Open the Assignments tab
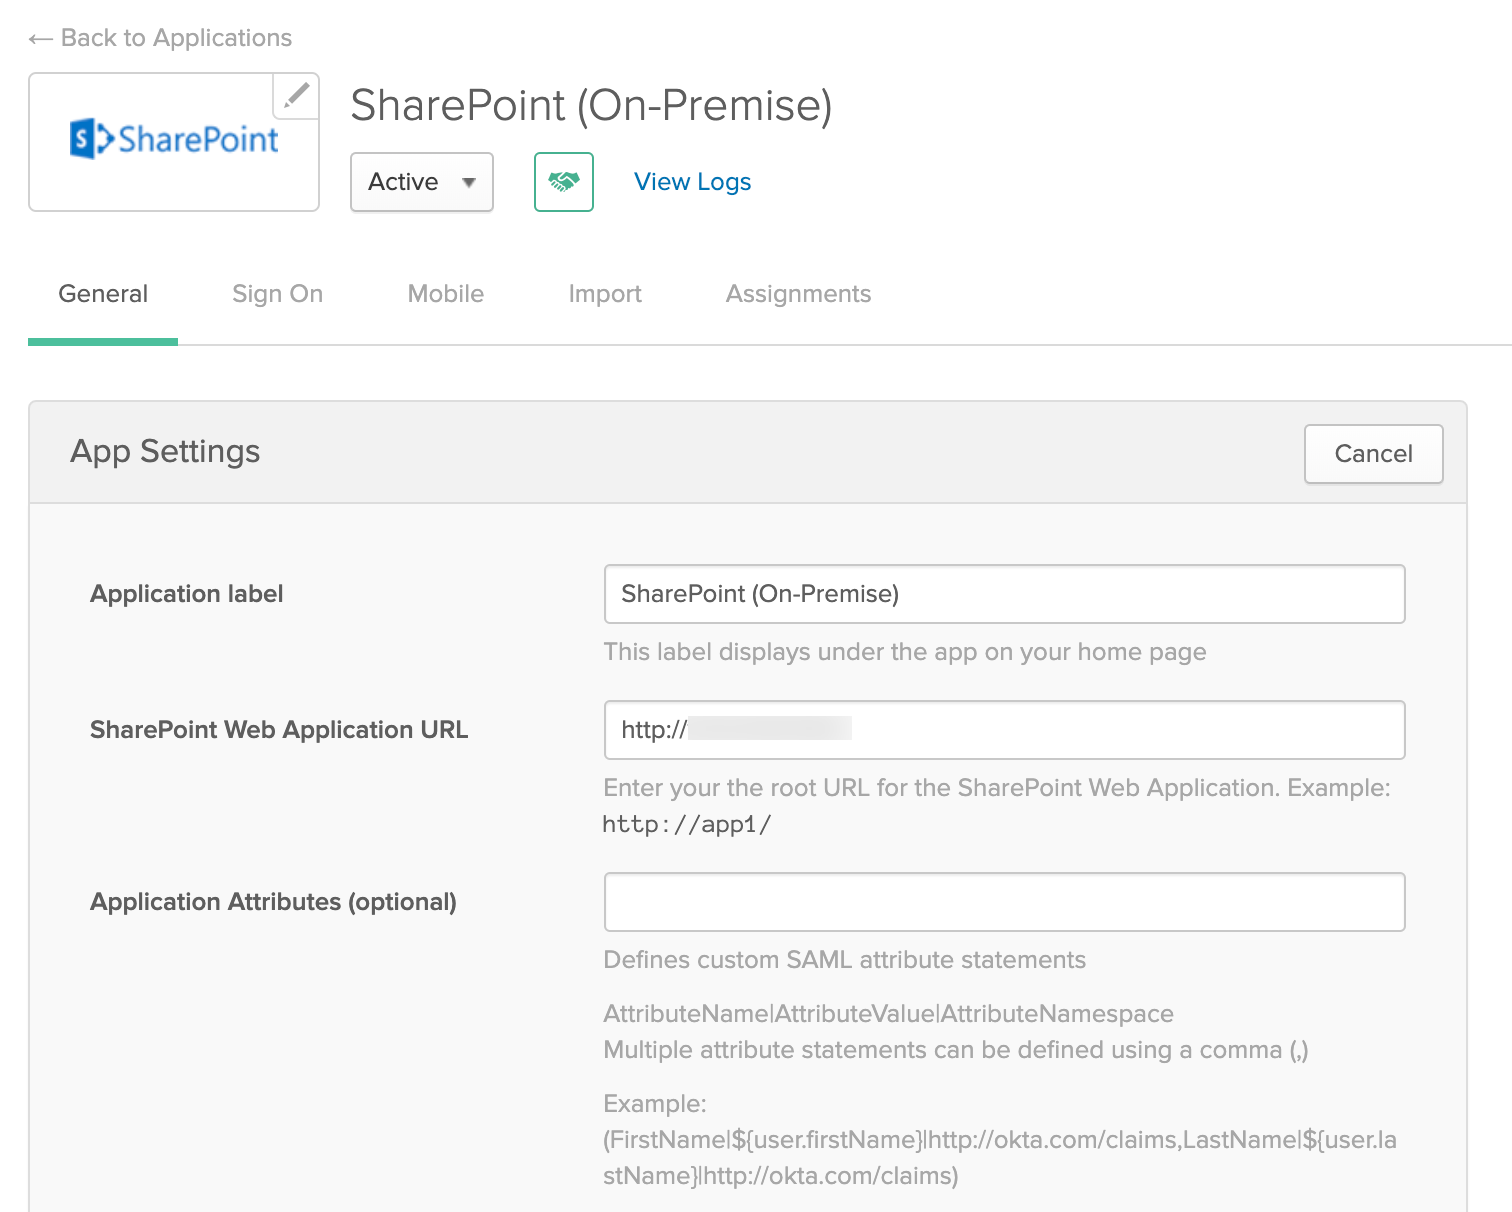 pos(798,294)
